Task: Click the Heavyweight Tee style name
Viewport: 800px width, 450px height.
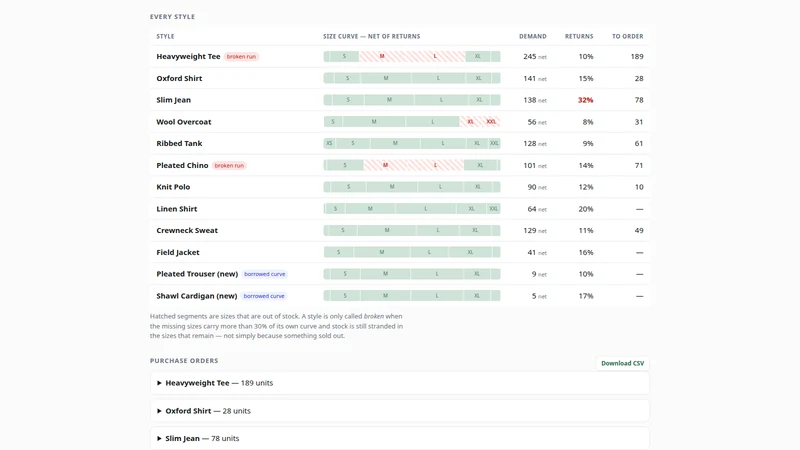Action: click(x=188, y=57)
